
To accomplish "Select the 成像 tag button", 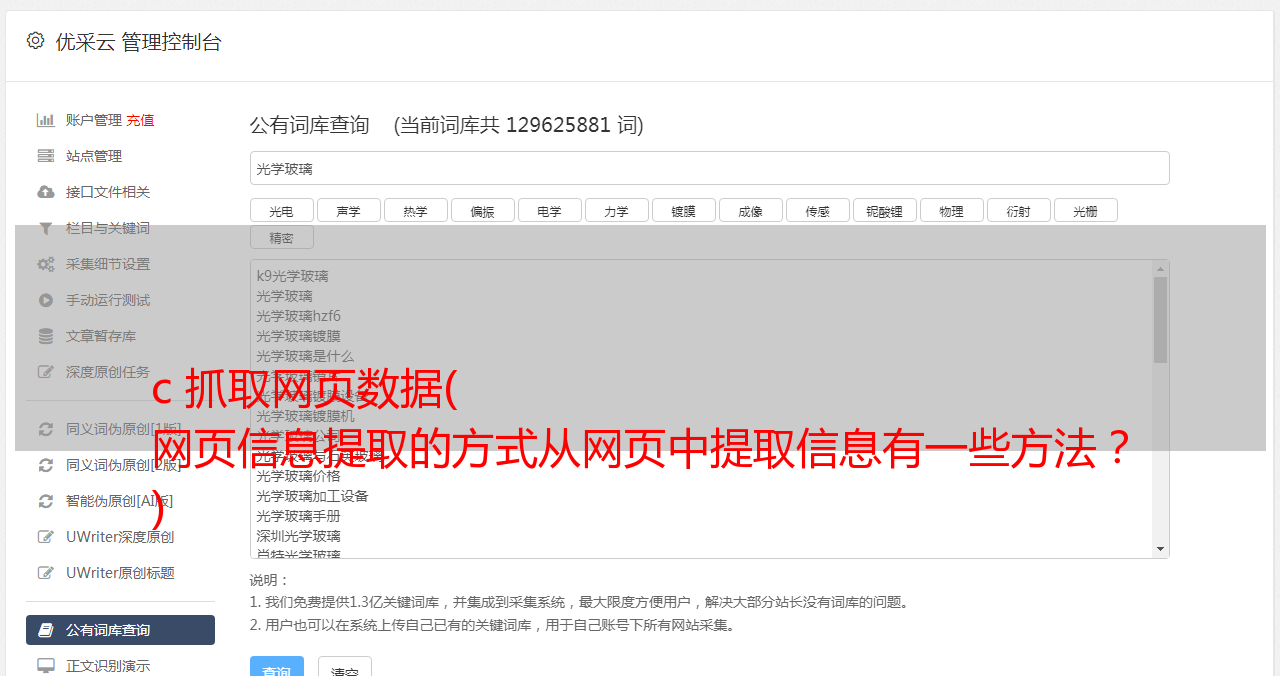I will 750,210.
